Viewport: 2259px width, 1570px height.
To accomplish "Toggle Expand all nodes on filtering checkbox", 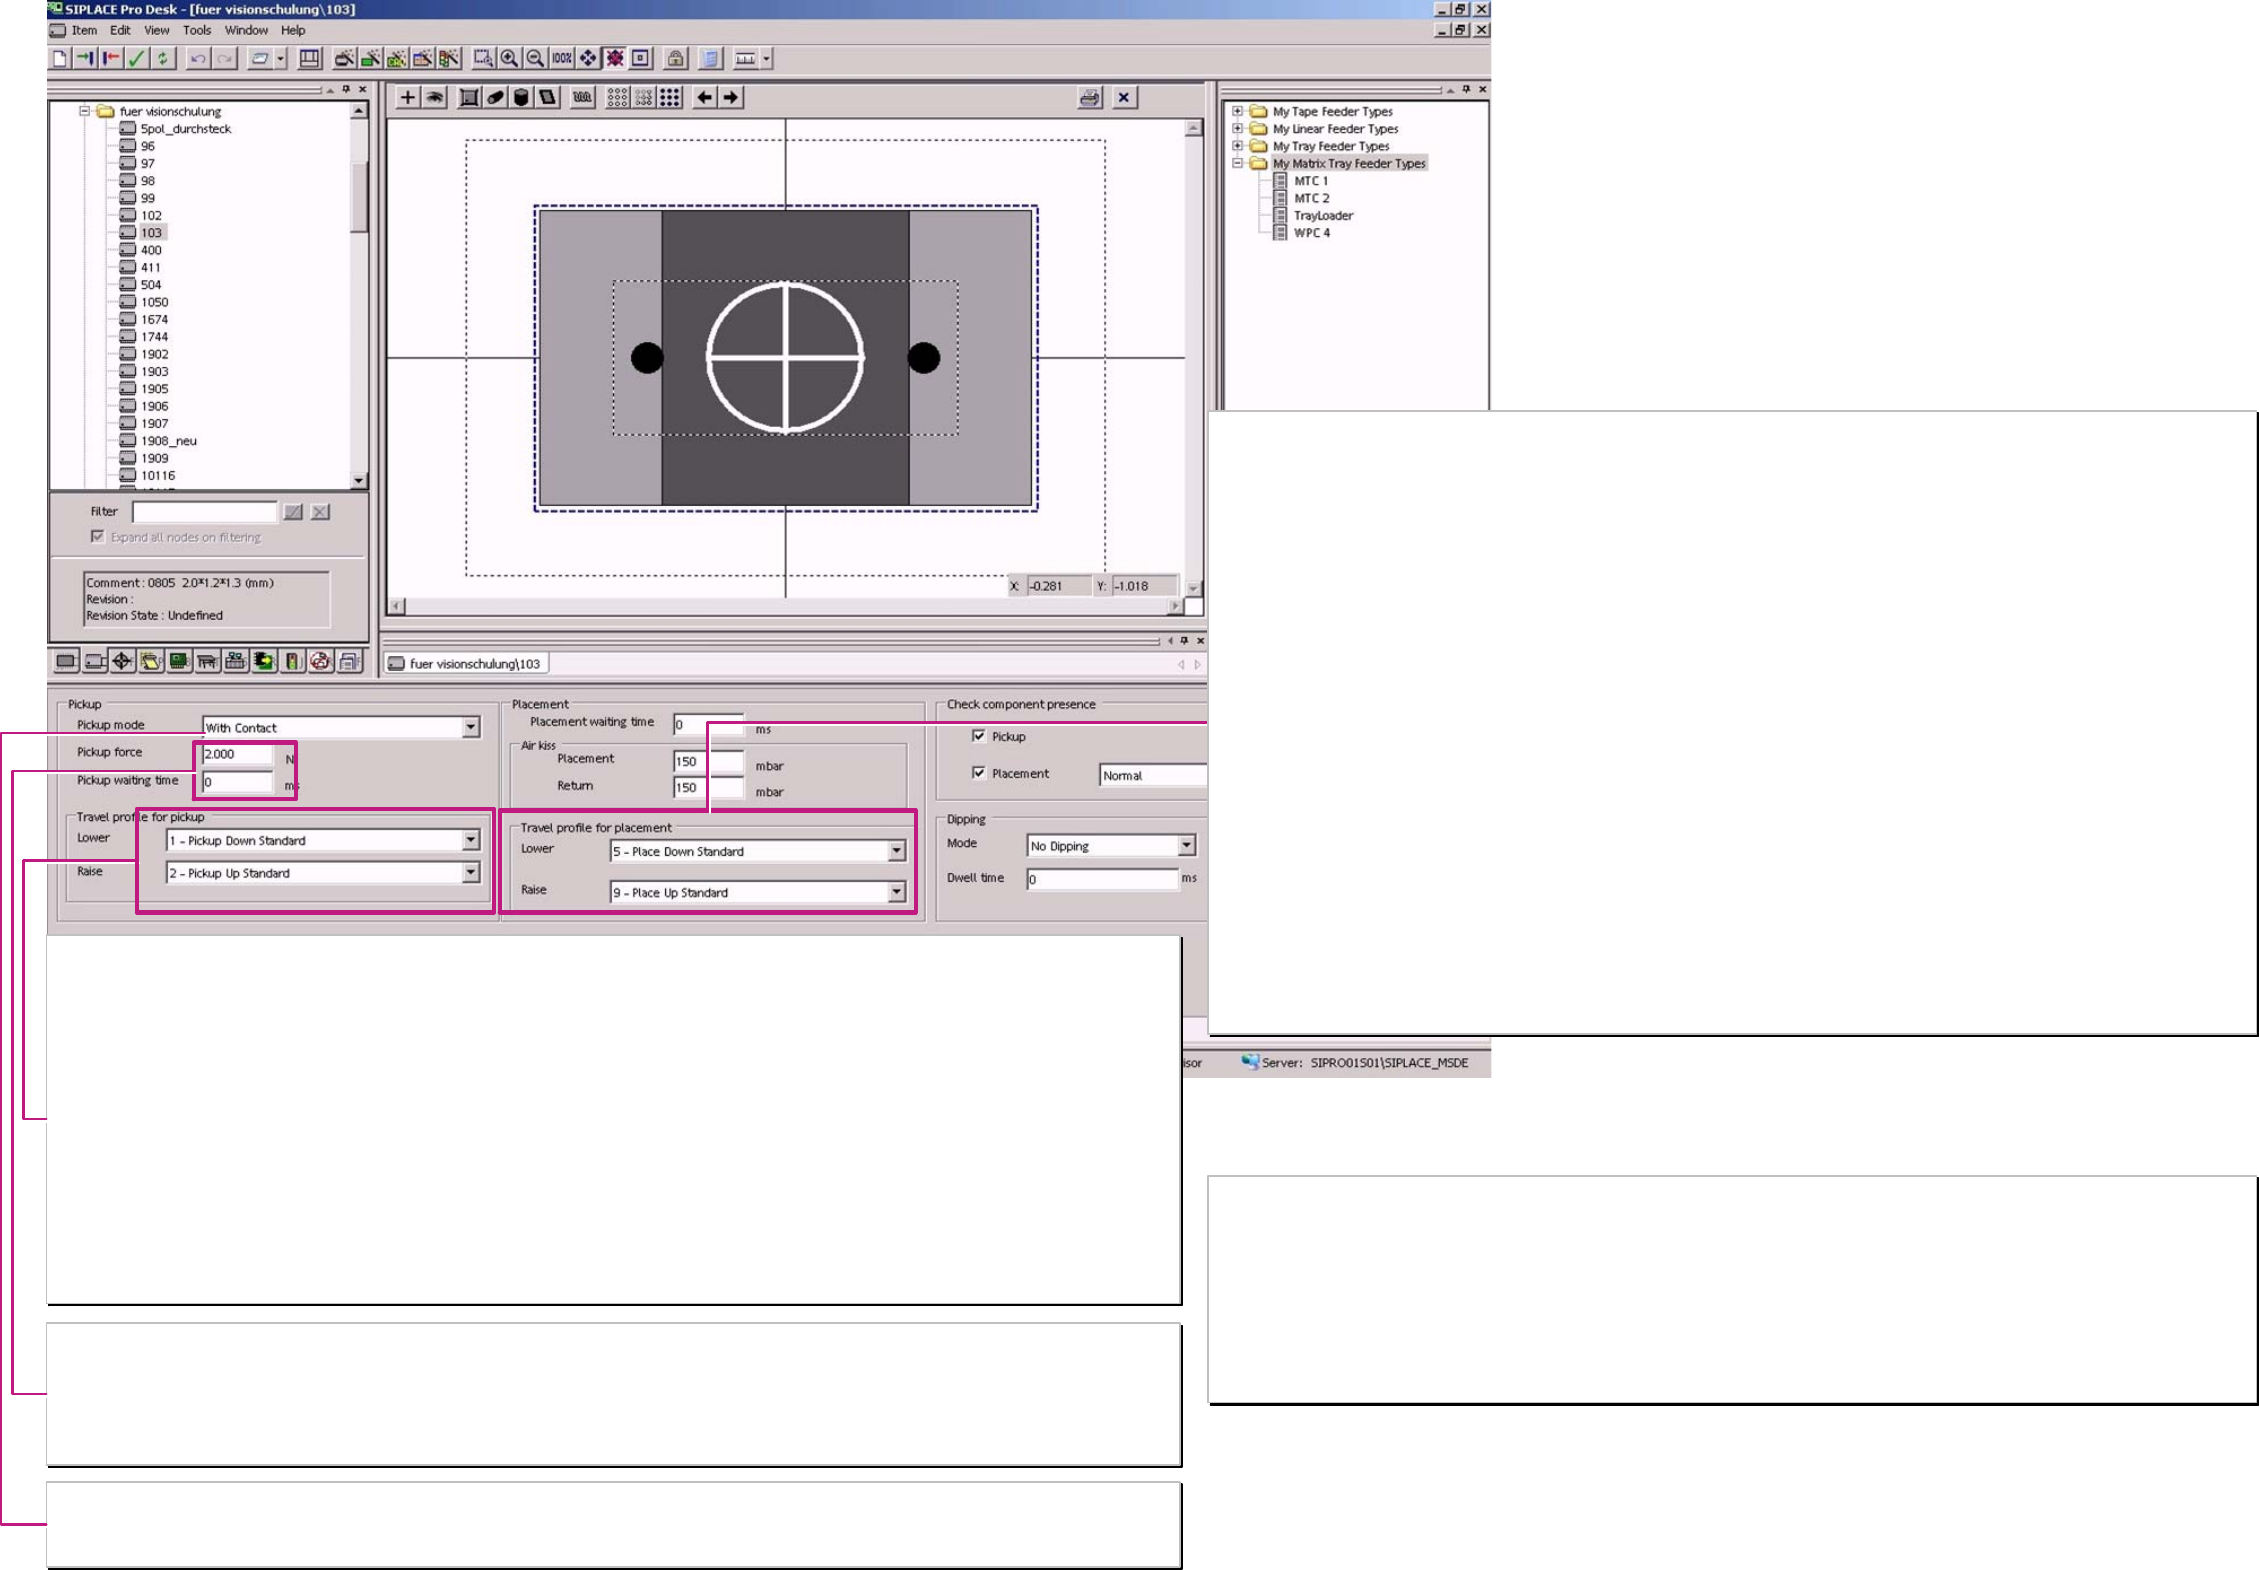I will click(98, 537).
